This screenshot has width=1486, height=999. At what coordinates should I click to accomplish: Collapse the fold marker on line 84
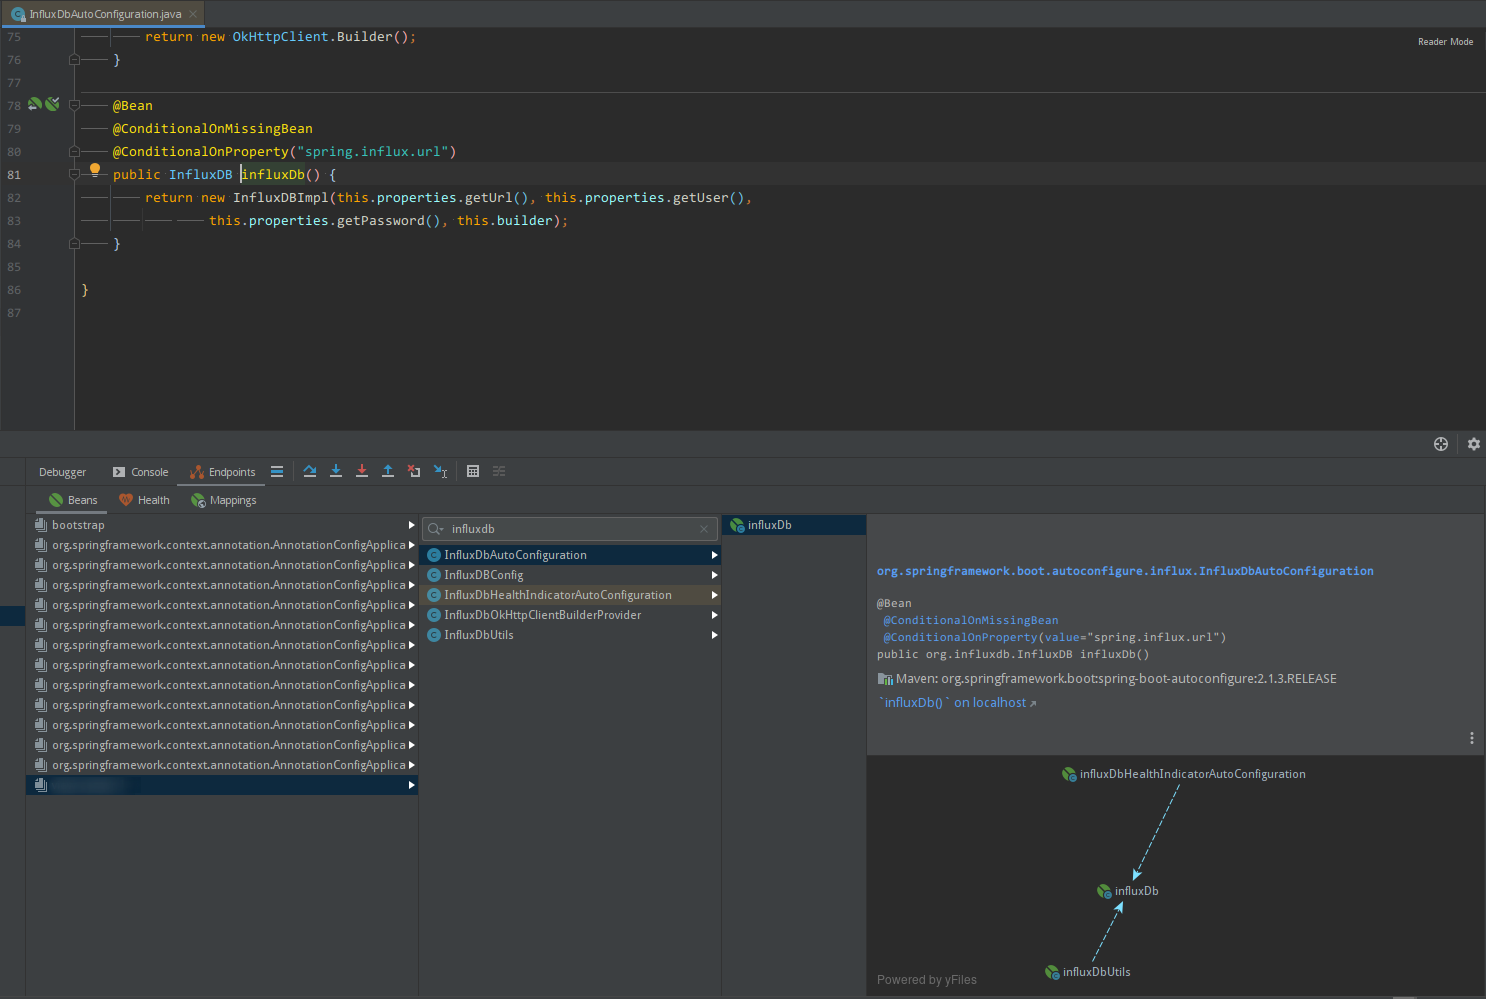74,243
